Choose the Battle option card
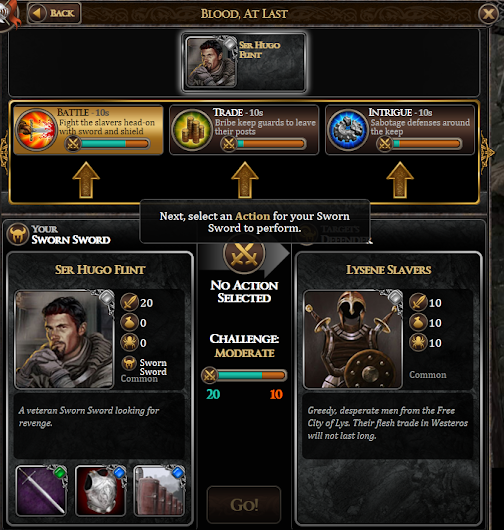 pos(88,130)
